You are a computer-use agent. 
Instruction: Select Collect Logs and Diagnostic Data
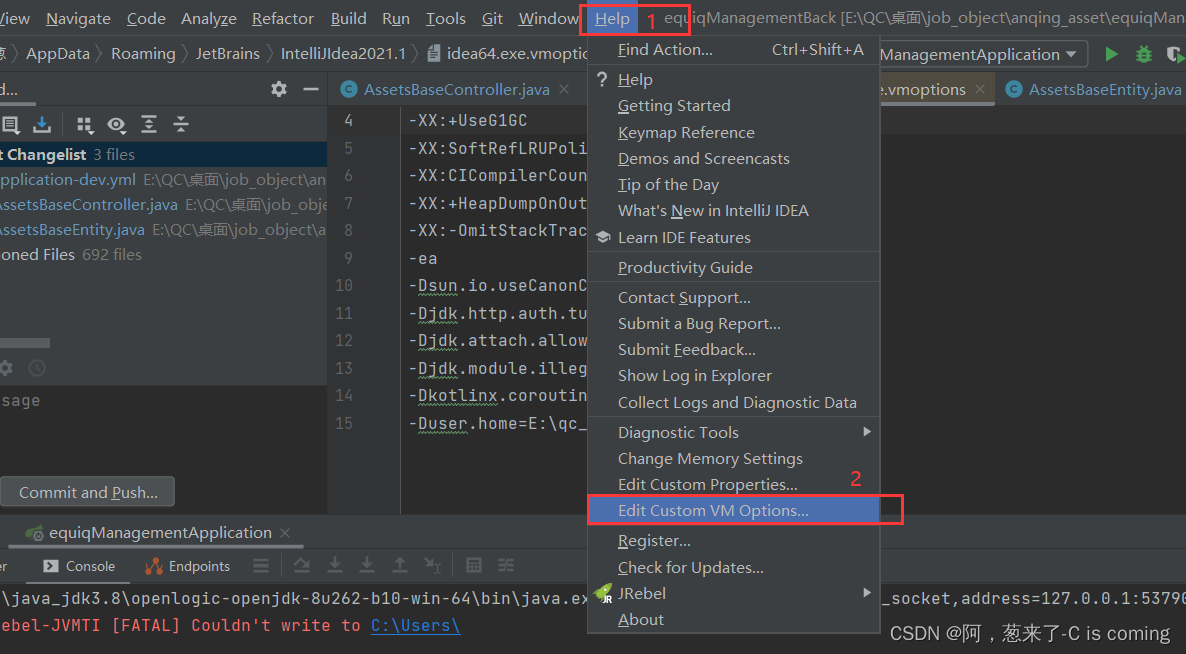pyautogui.click(x=734, y=402)
